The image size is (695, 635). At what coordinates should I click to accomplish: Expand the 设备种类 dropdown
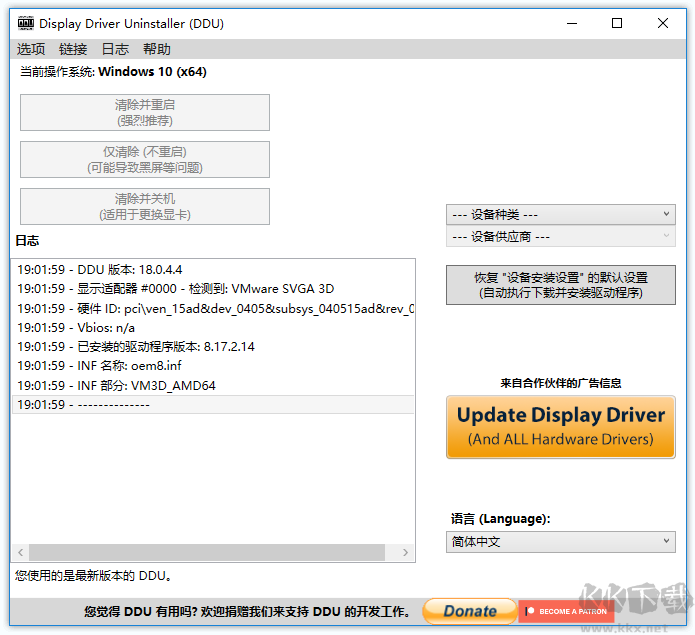click(x=561, y=214)
